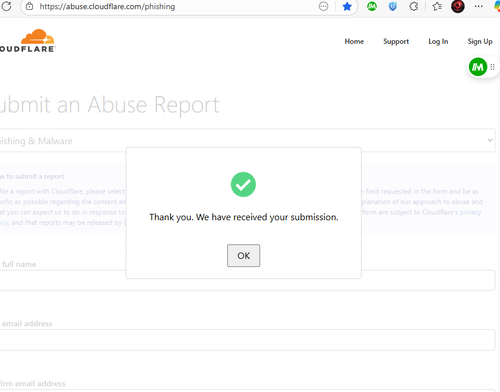
Task: Open the green IM extension icon in the toolbar
Action: [x=372, y=6]
